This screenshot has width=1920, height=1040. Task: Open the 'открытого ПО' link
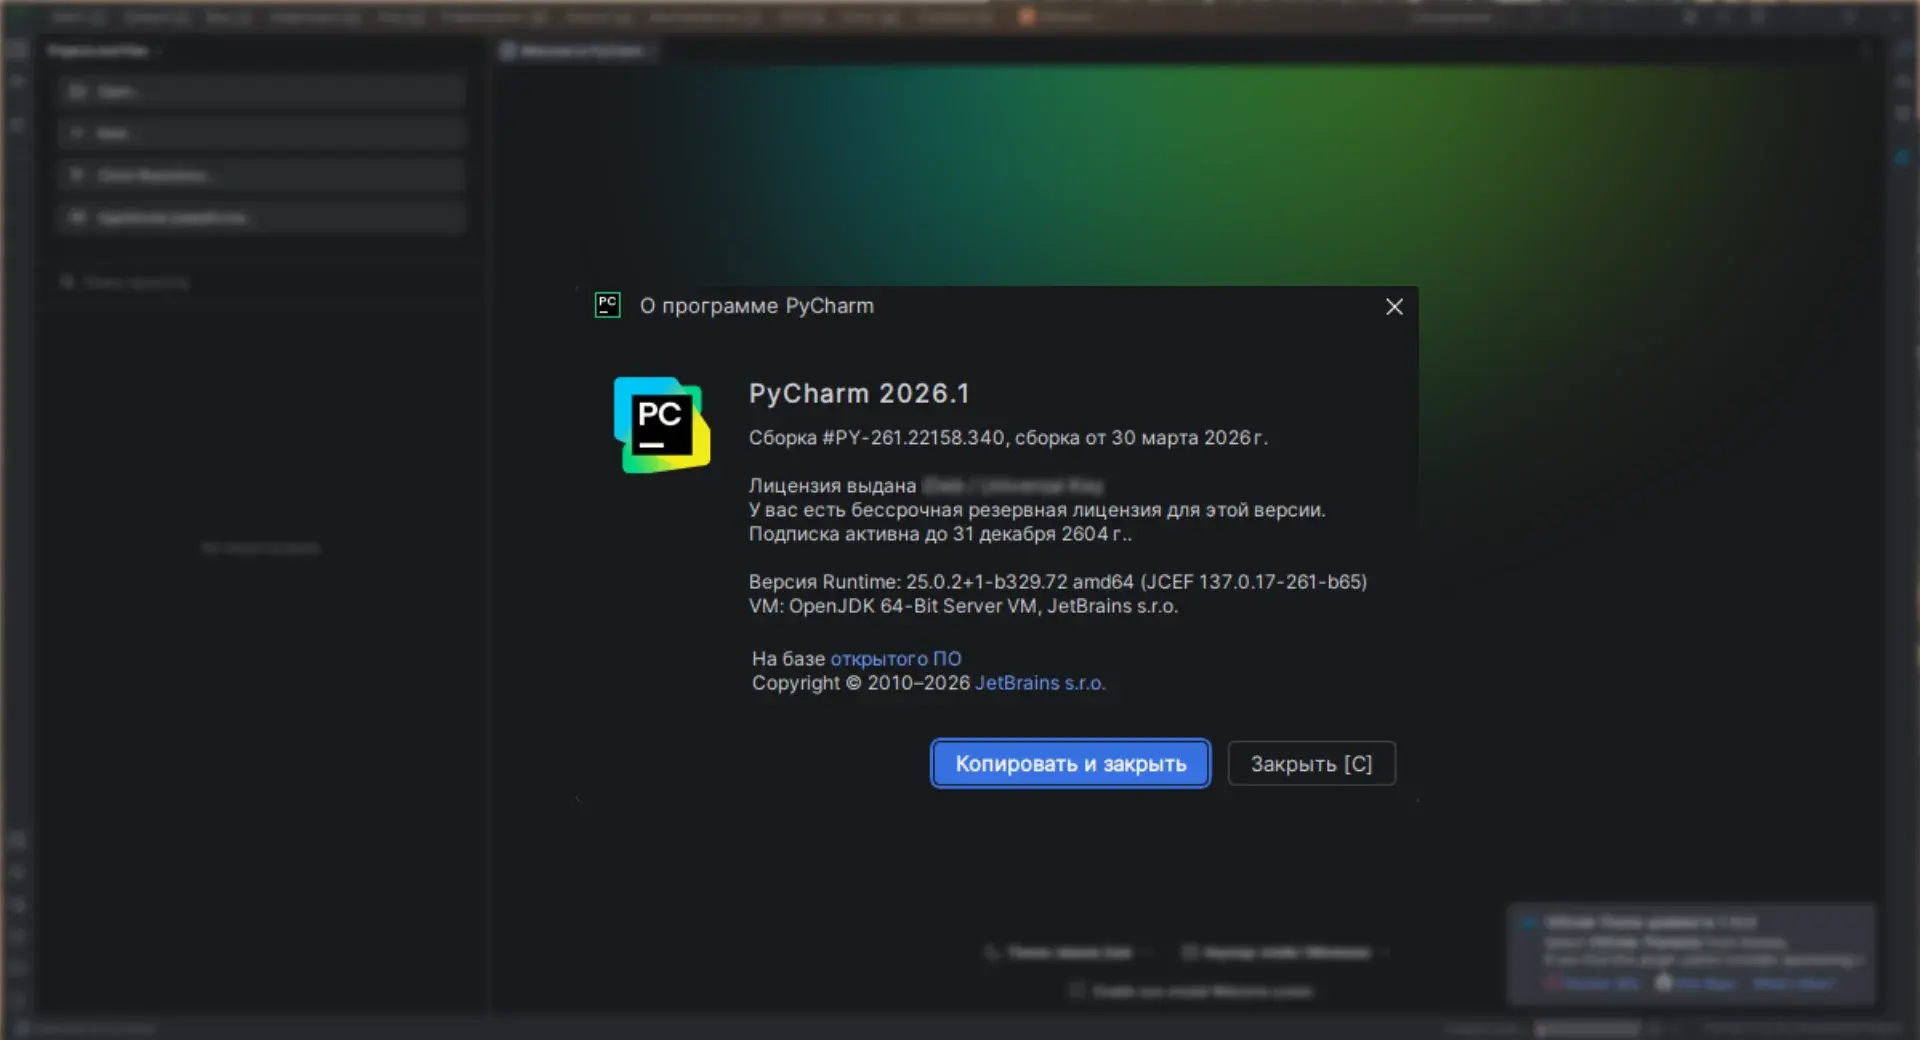[x=895, y=659]
